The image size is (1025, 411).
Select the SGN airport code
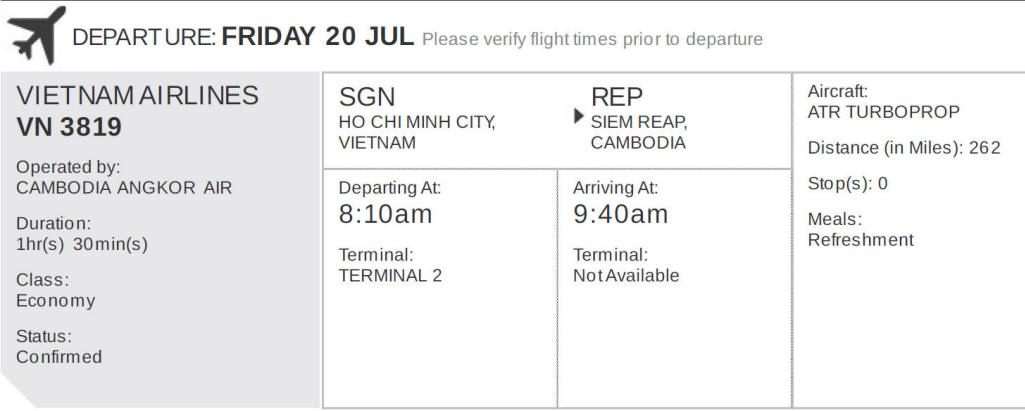pos(367,97)
